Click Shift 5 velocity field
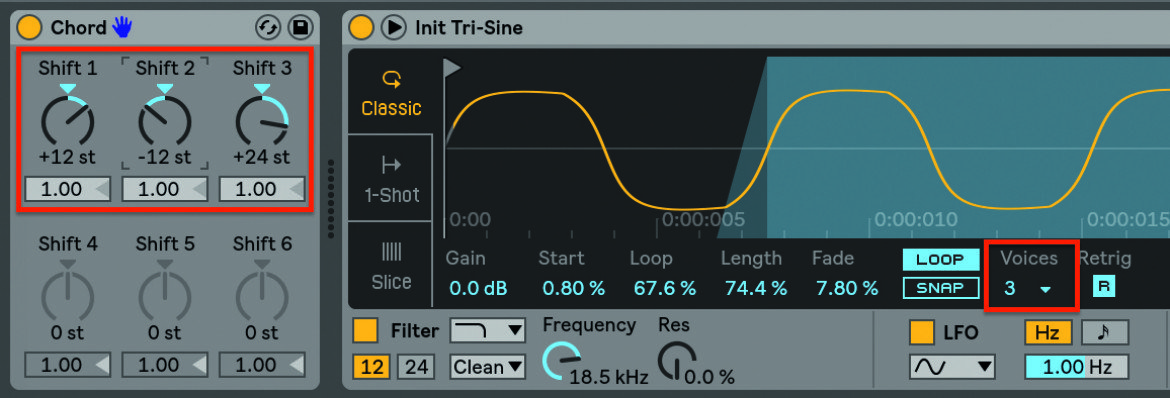This screenshot has height=398, width=1170. 165,365
